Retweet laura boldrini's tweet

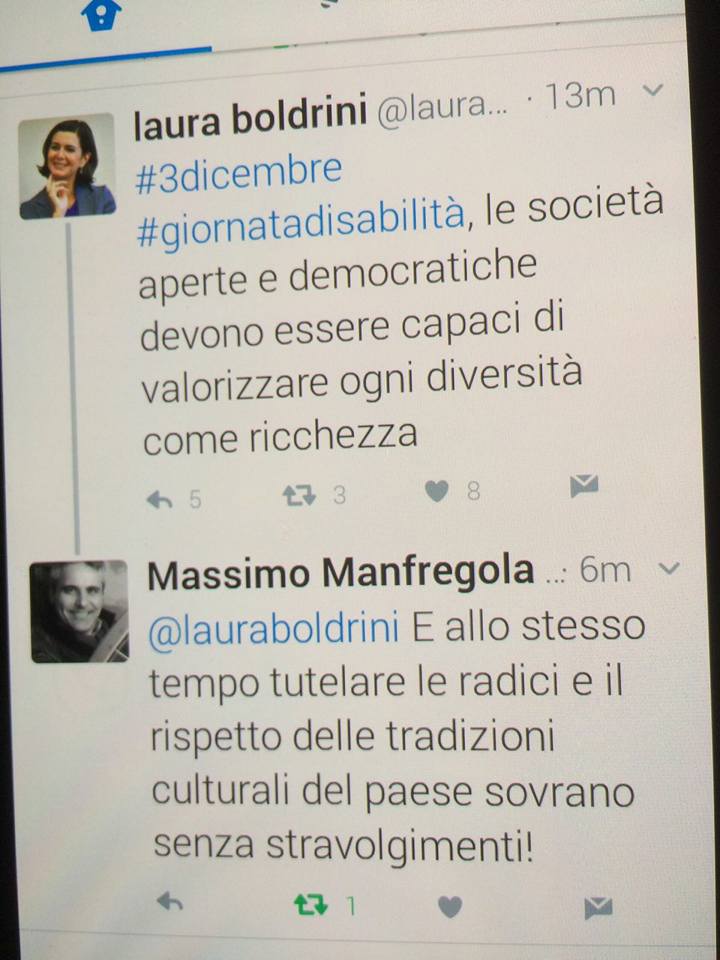click(299, 495)
